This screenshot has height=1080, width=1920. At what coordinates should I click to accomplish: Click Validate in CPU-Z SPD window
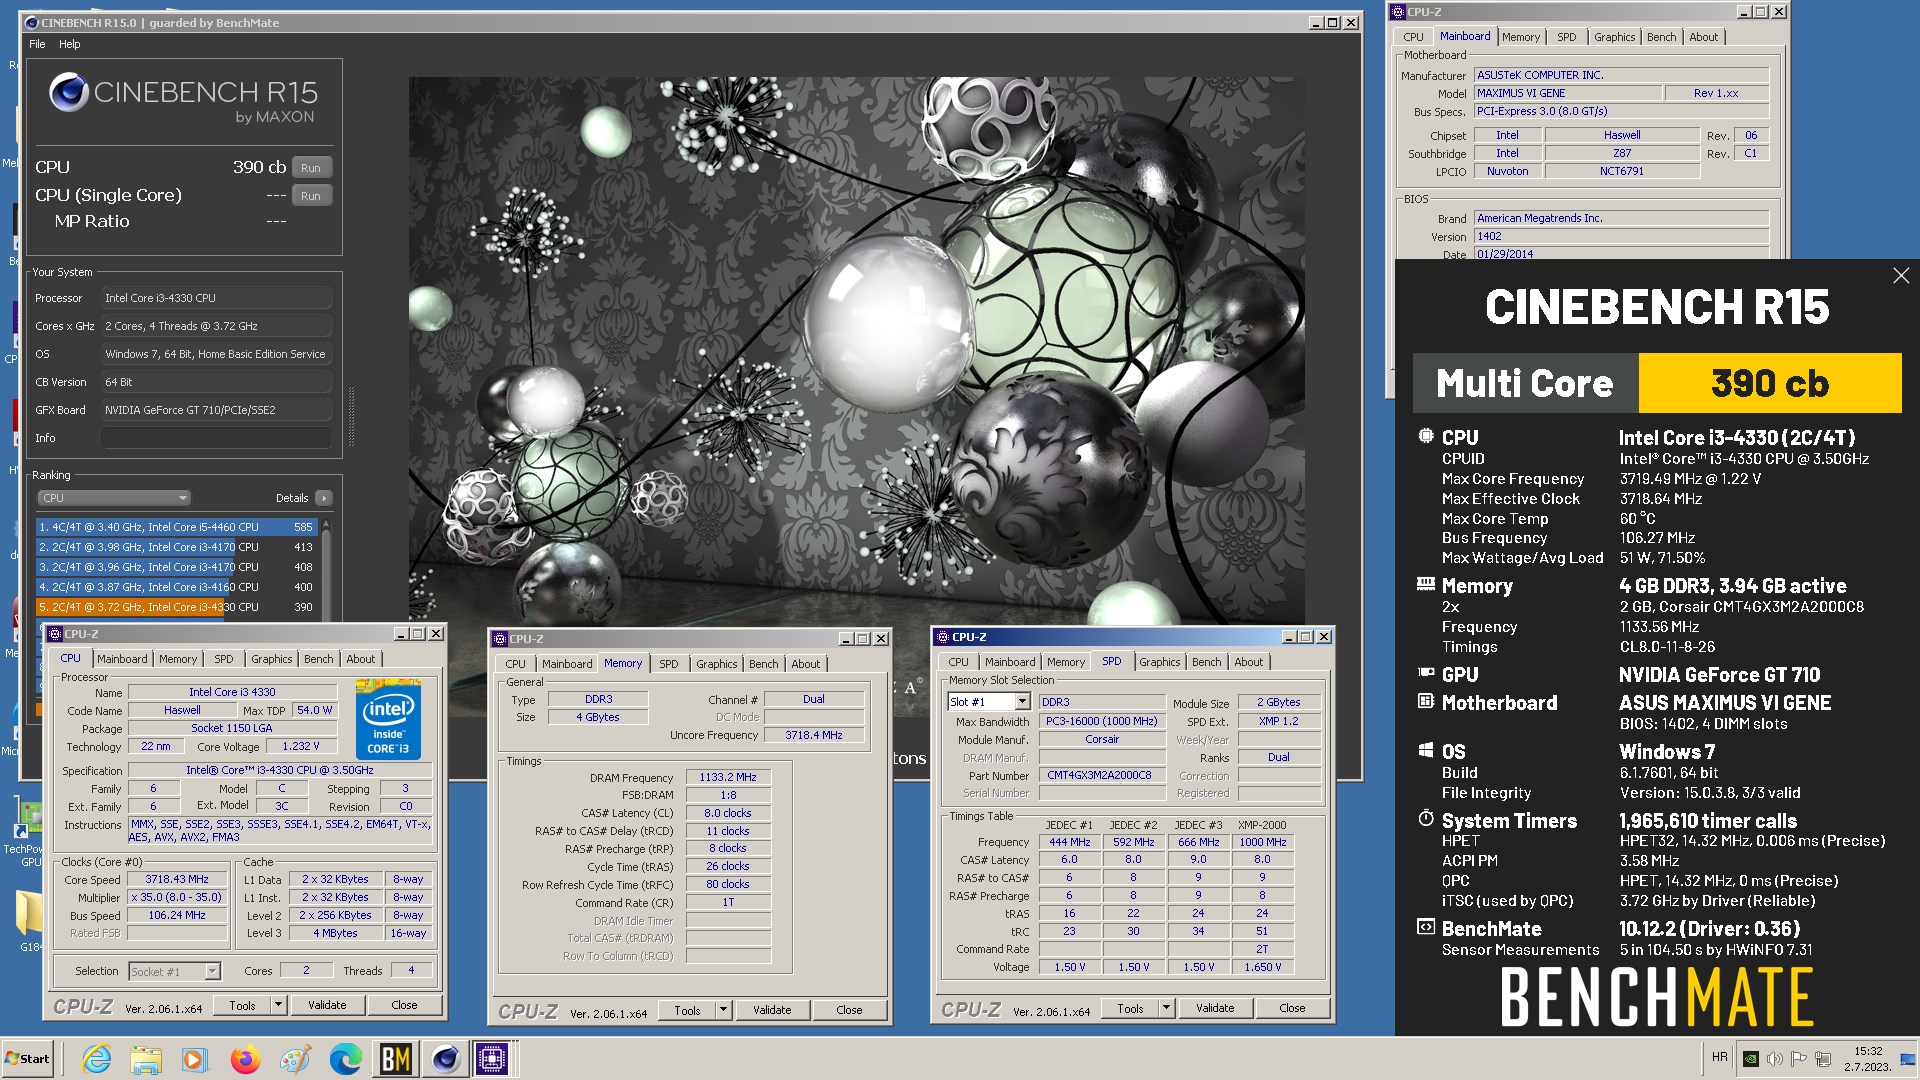pos(1215,1008)
